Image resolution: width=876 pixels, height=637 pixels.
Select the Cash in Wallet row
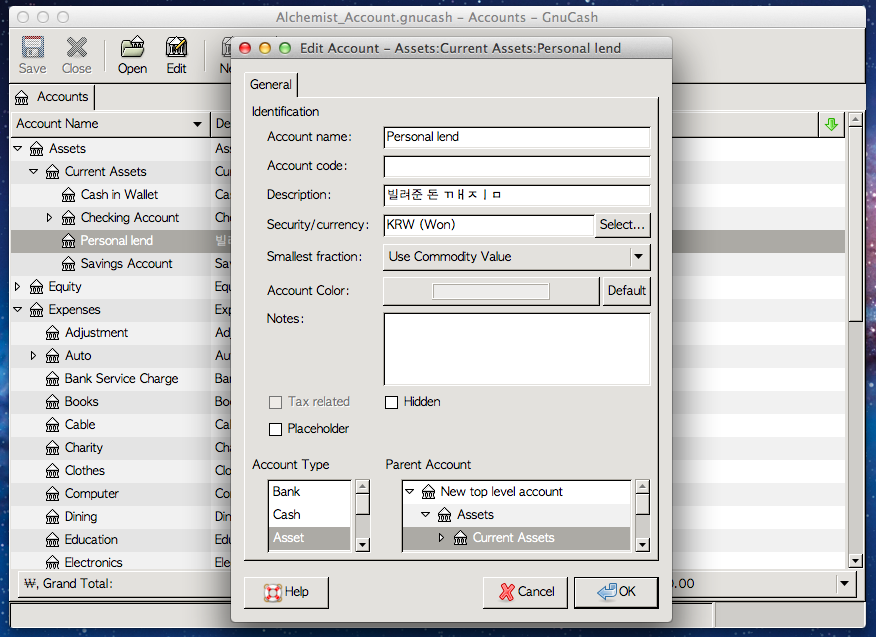(x=427, y=195)
